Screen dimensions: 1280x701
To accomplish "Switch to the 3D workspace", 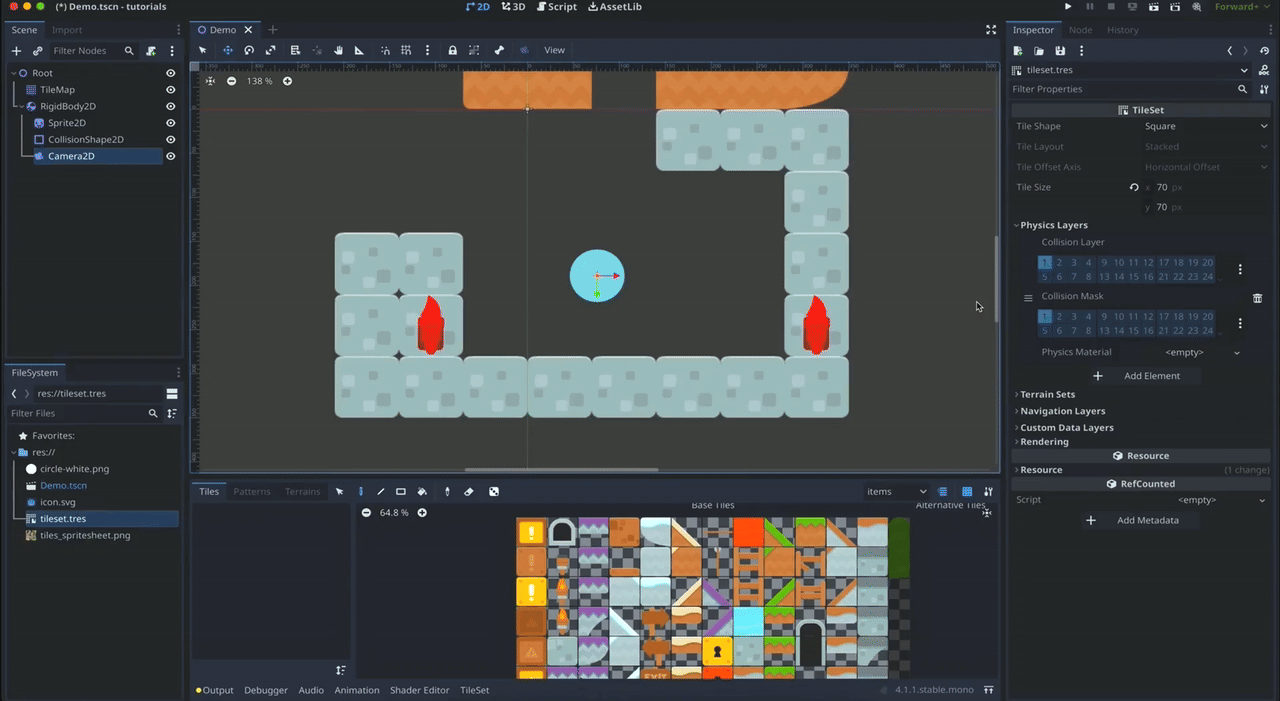I will 513,7.
